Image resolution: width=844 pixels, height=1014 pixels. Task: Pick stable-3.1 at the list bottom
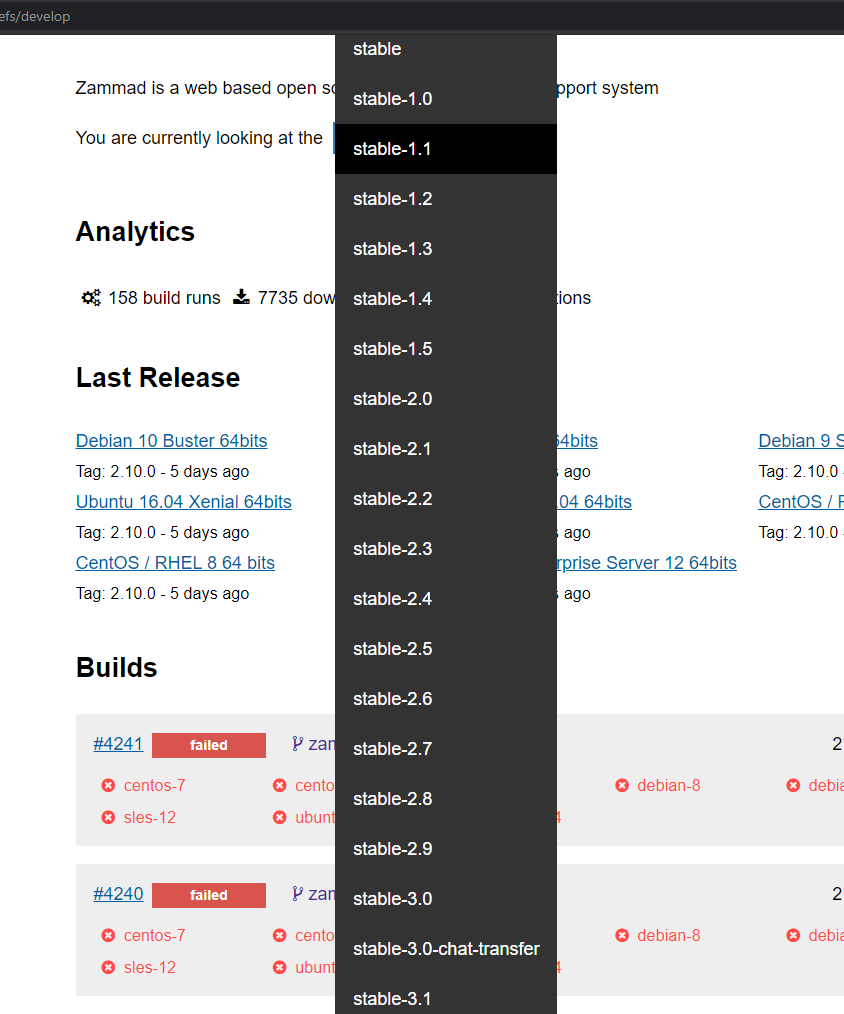(446, 996)
